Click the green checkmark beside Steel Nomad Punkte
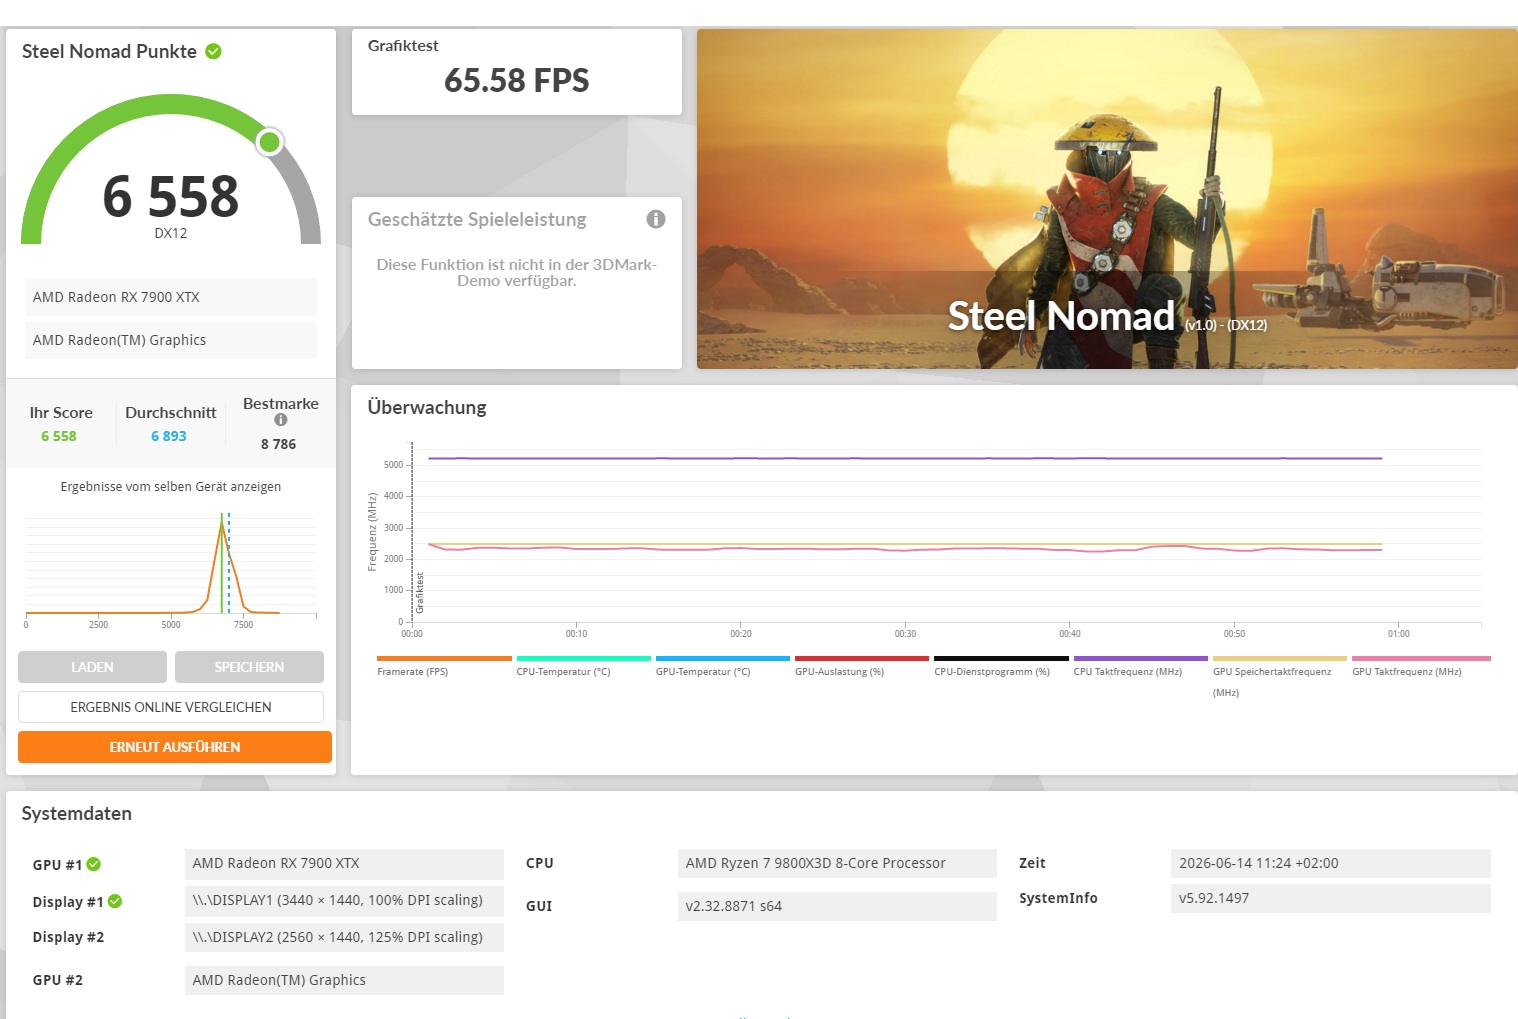 point(213,51)
